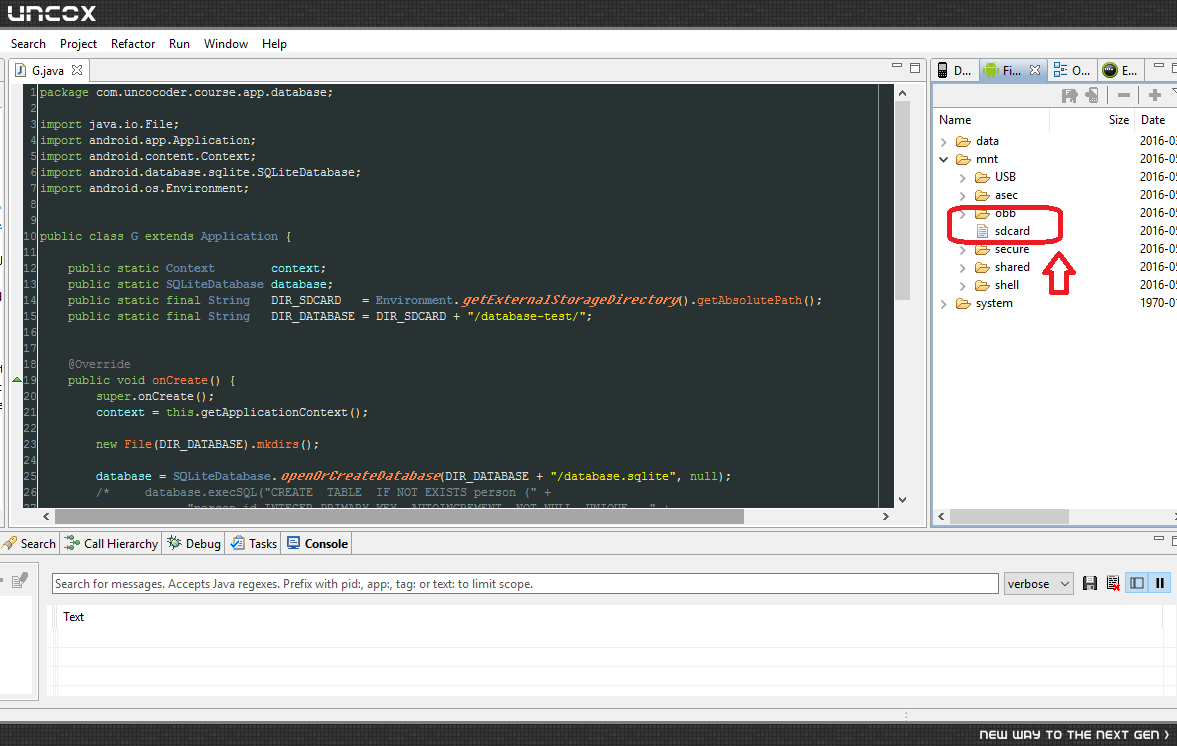Viewport: 1177px width, 746px height.
Task: Expand the shell folder node
Action: click(x=962, y=286)
